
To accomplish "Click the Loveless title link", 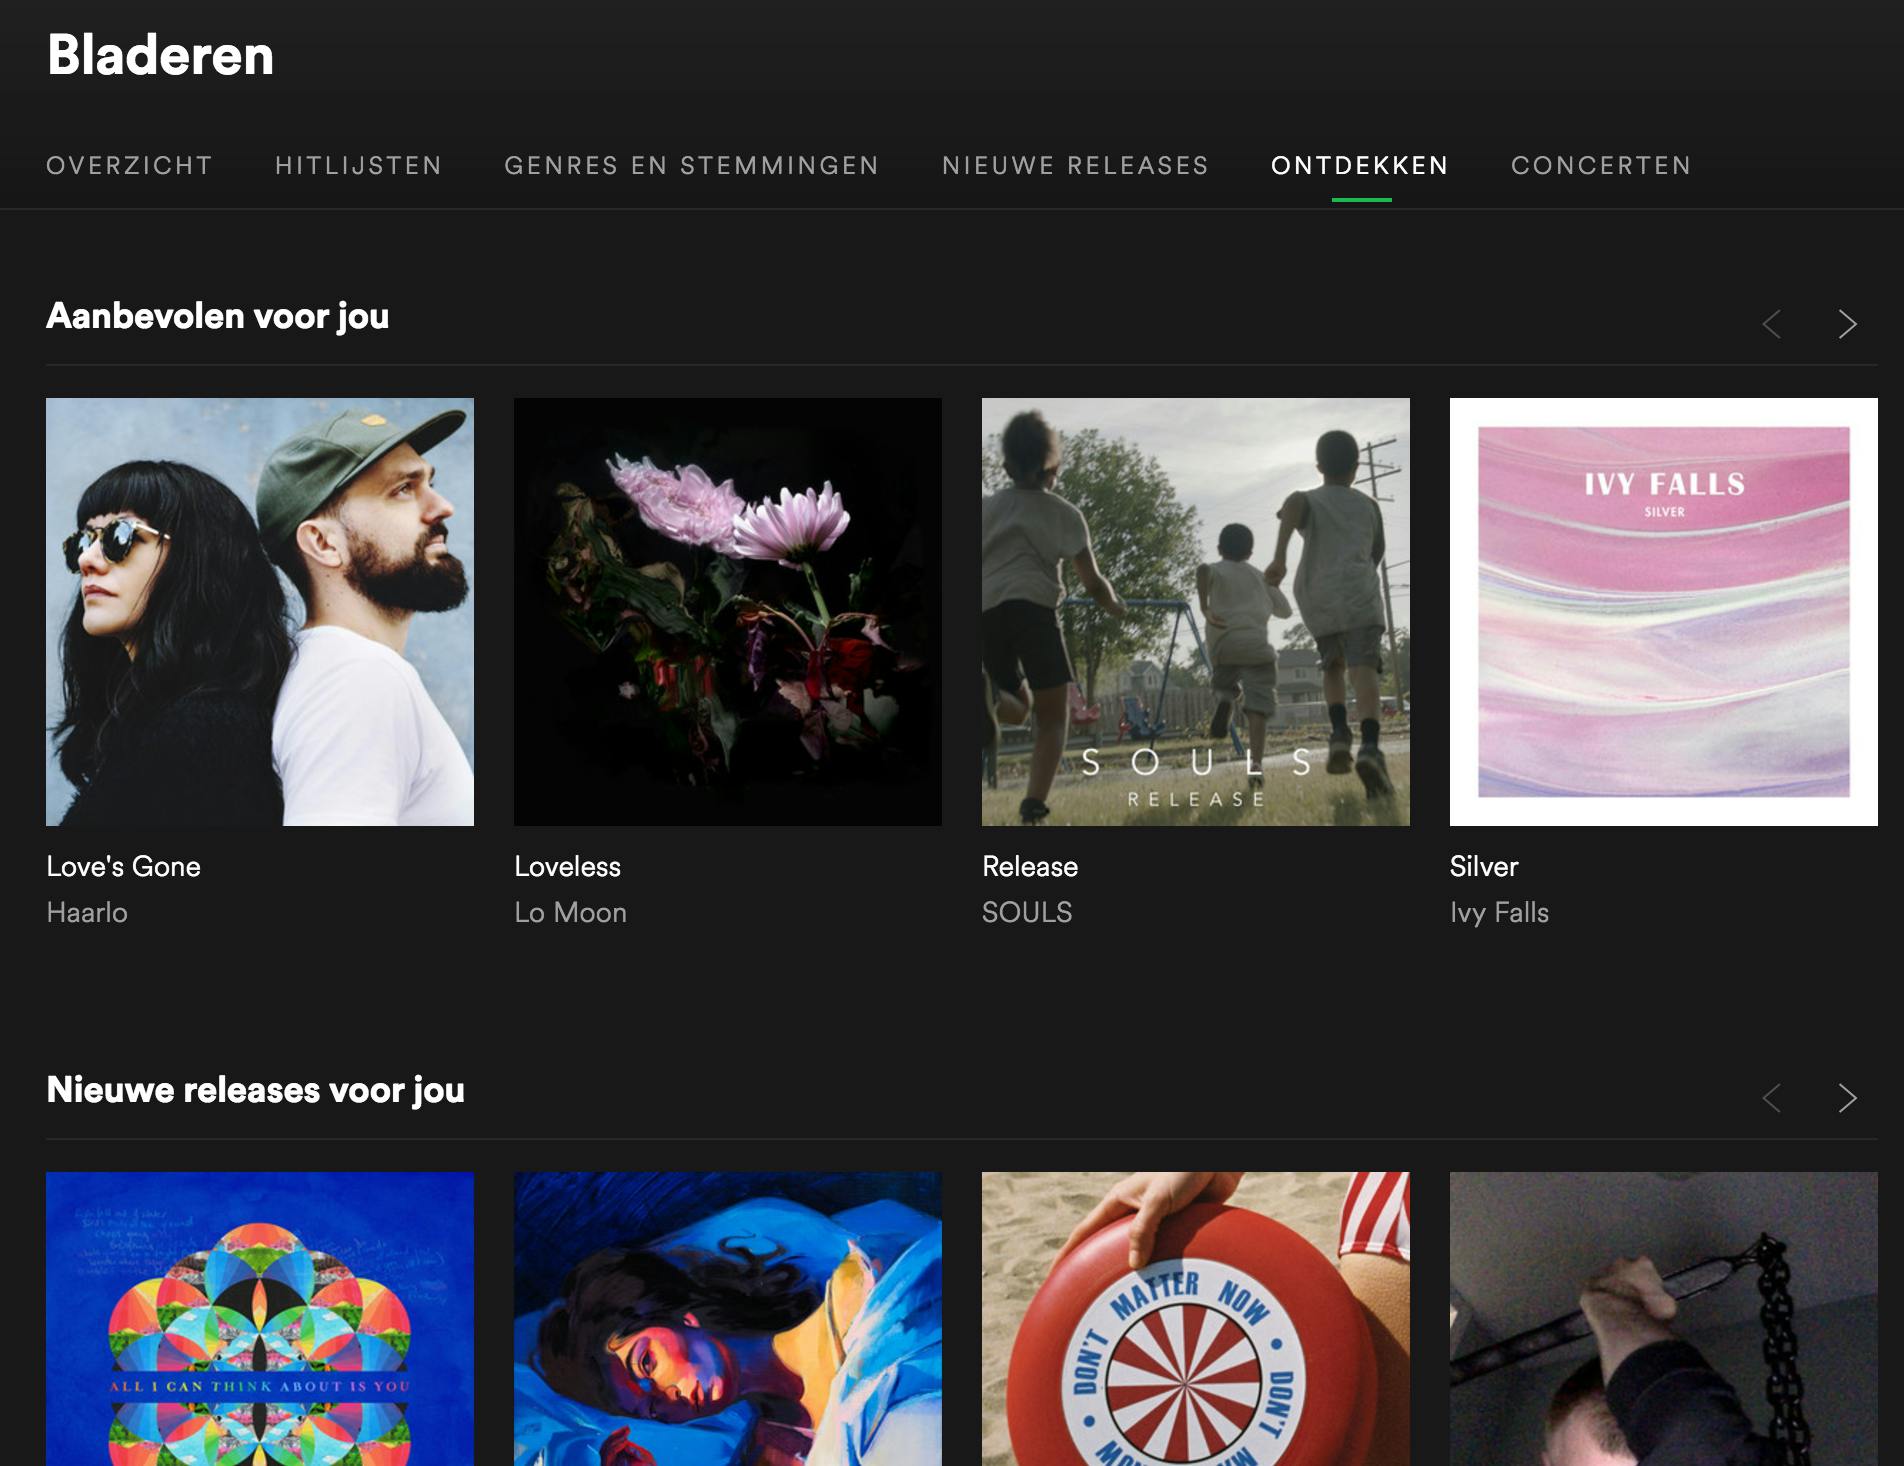I will click(x=567, y=867).
